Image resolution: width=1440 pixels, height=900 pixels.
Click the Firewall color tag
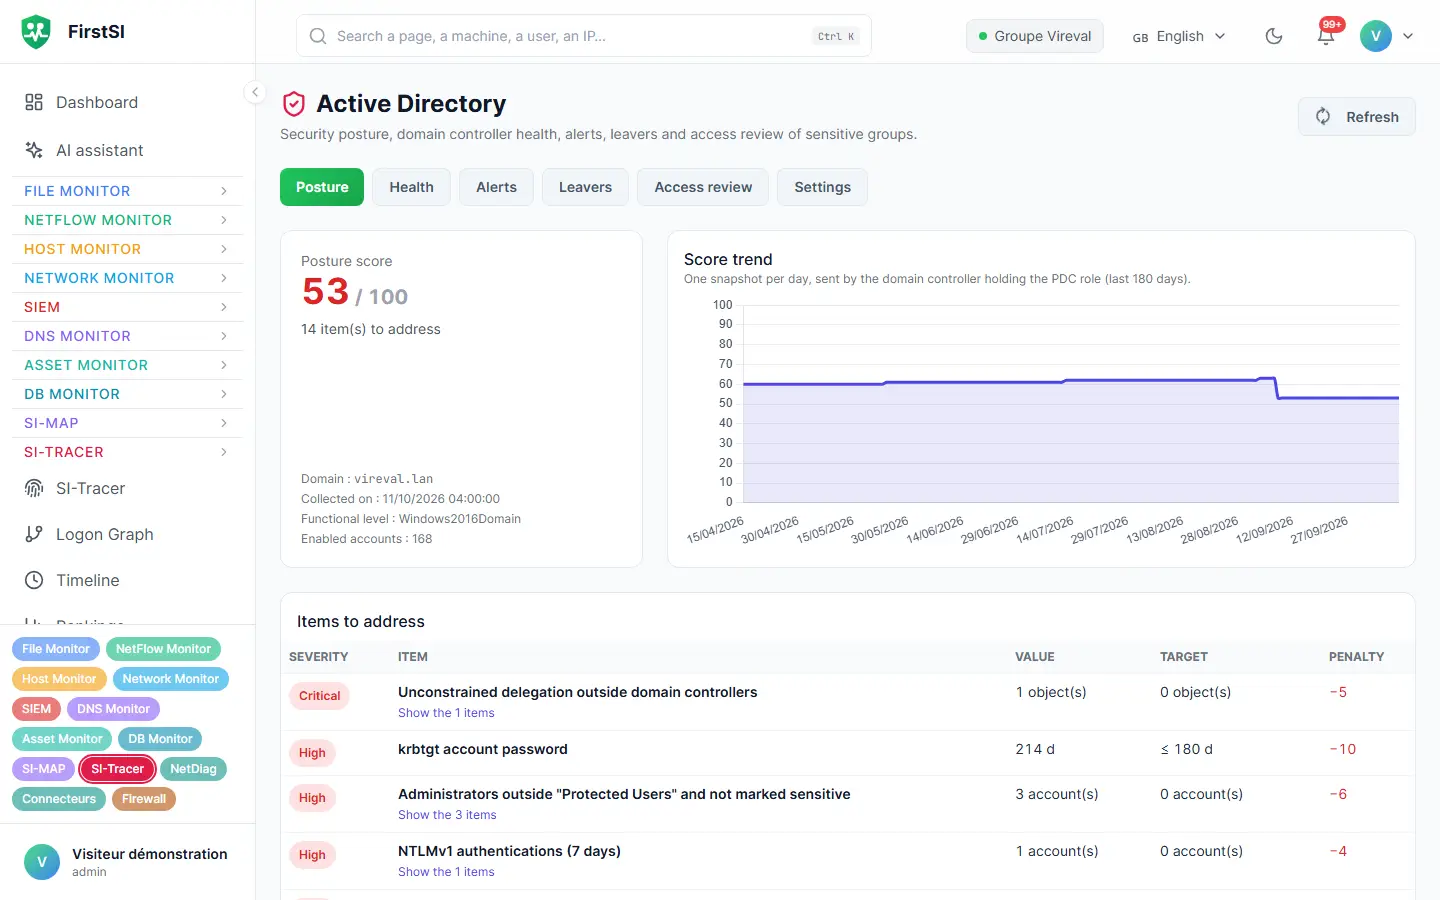point(144,799)
